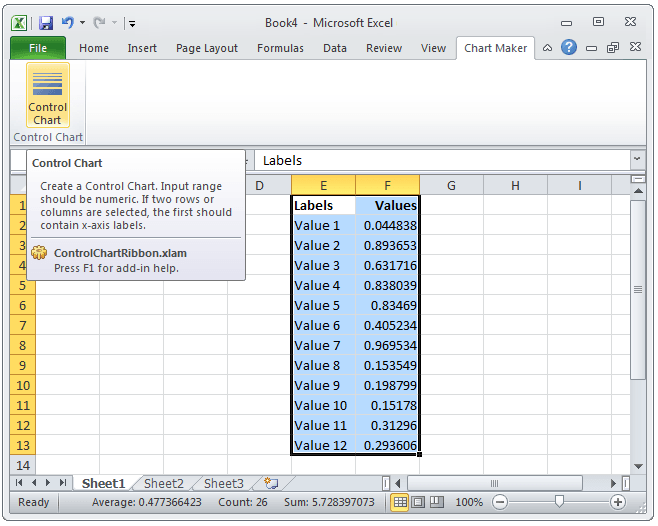
Task: Switch to Sheet2 worksheet tab
Action: [163, 483]
